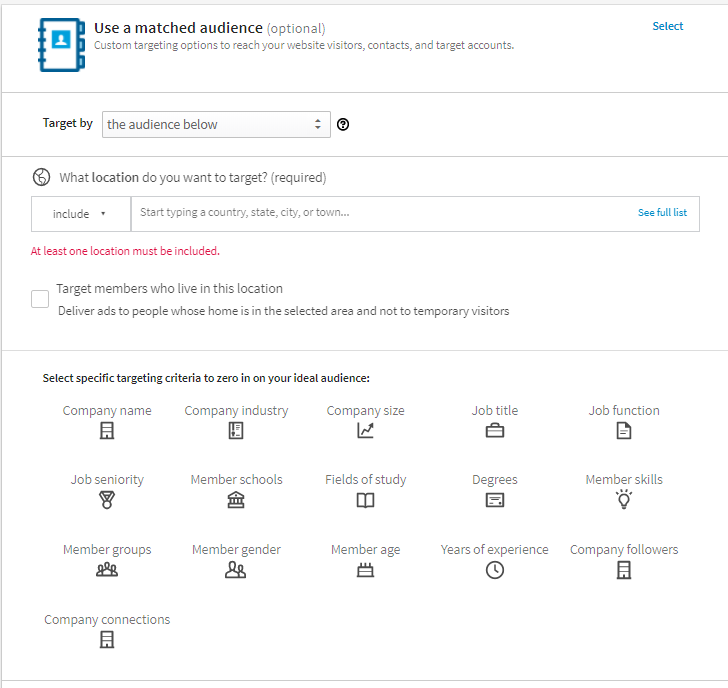
Task: Expand the include location dropdown
Action: 81,214
